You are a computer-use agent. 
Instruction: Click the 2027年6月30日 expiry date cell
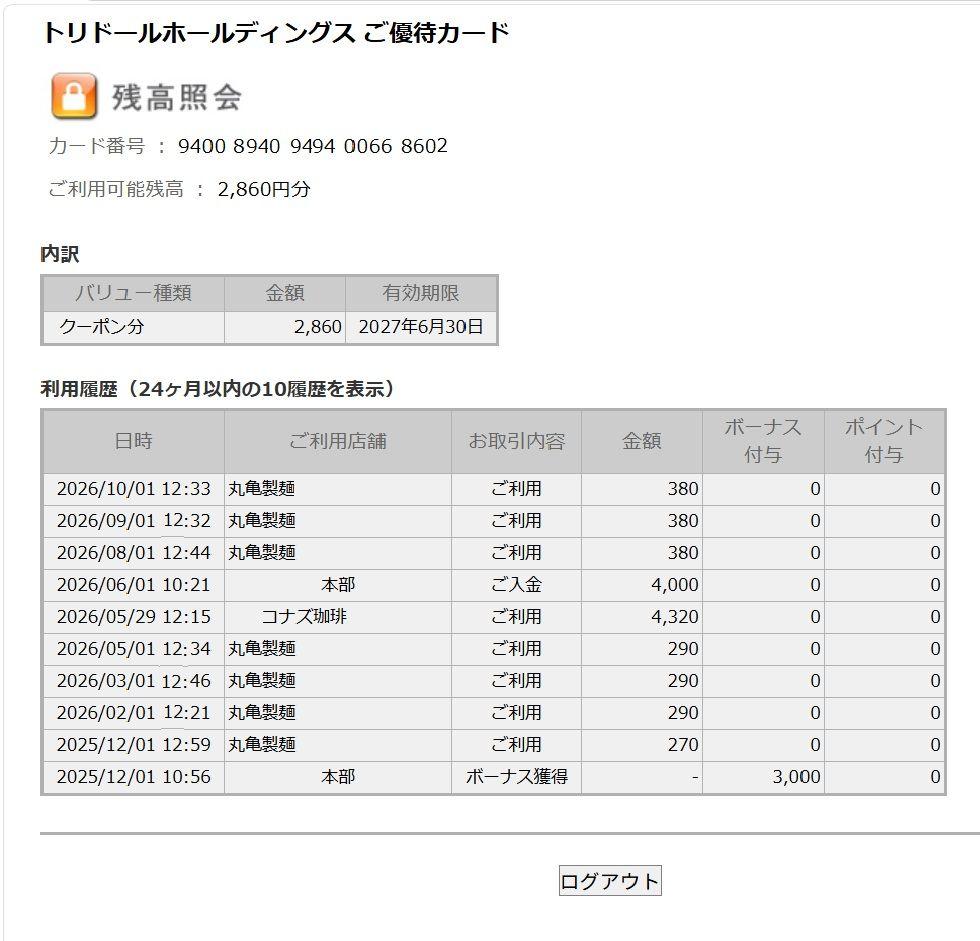coord(421,327)
